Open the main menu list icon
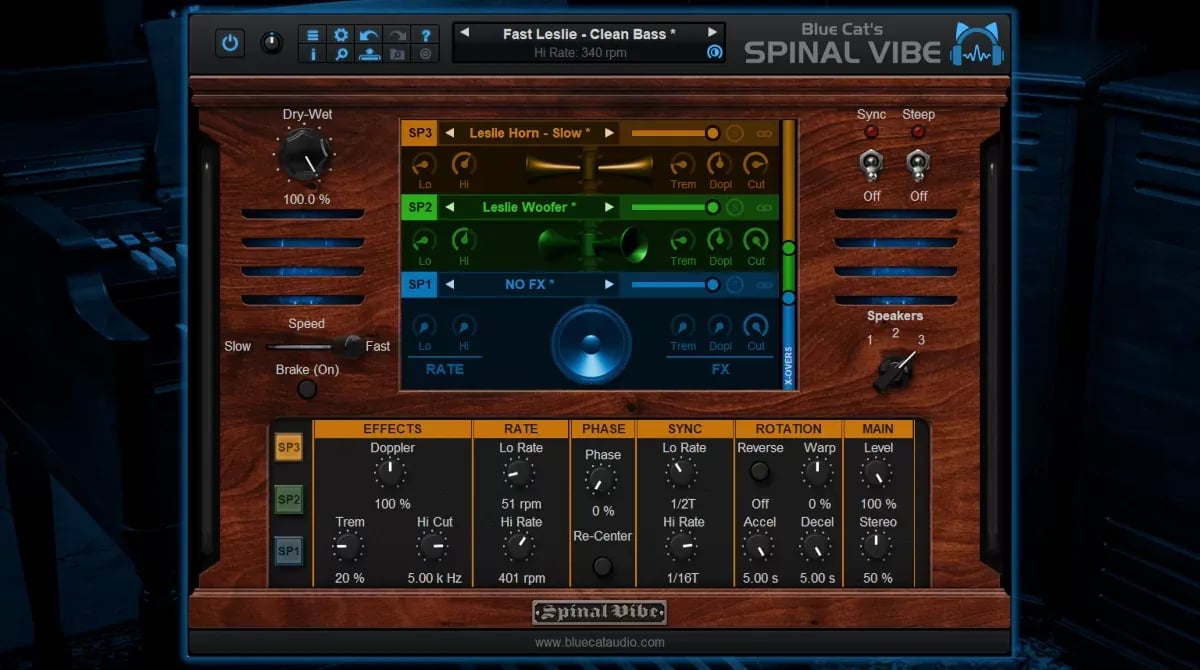Image resolution: width=1200 pixels, height=670 pixels. pos(313,34)
